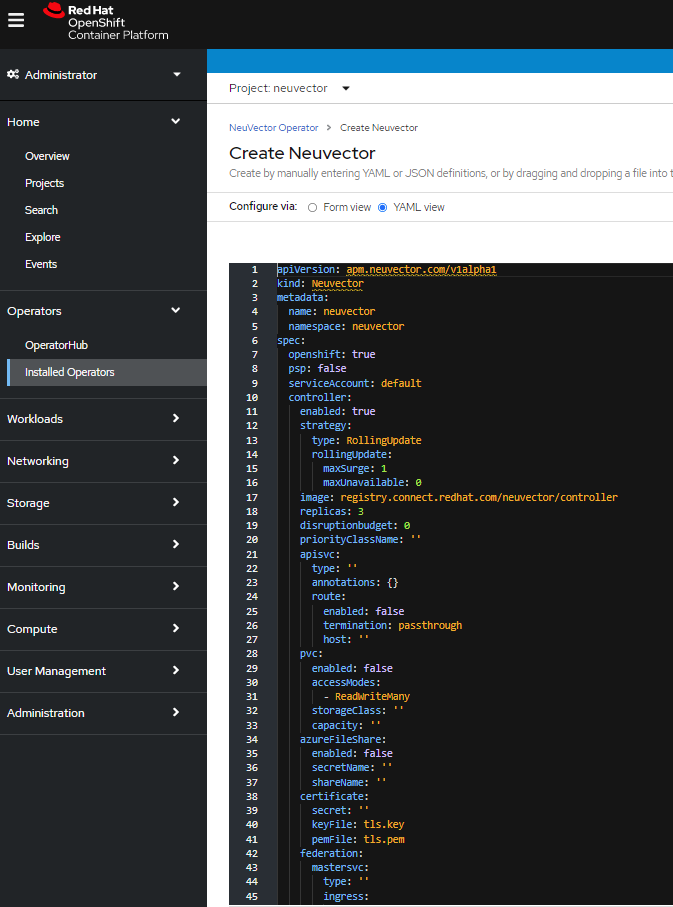Click the hamburger navigation menu icon
Screen dimensions: 673x907
(x=16, y=21)
